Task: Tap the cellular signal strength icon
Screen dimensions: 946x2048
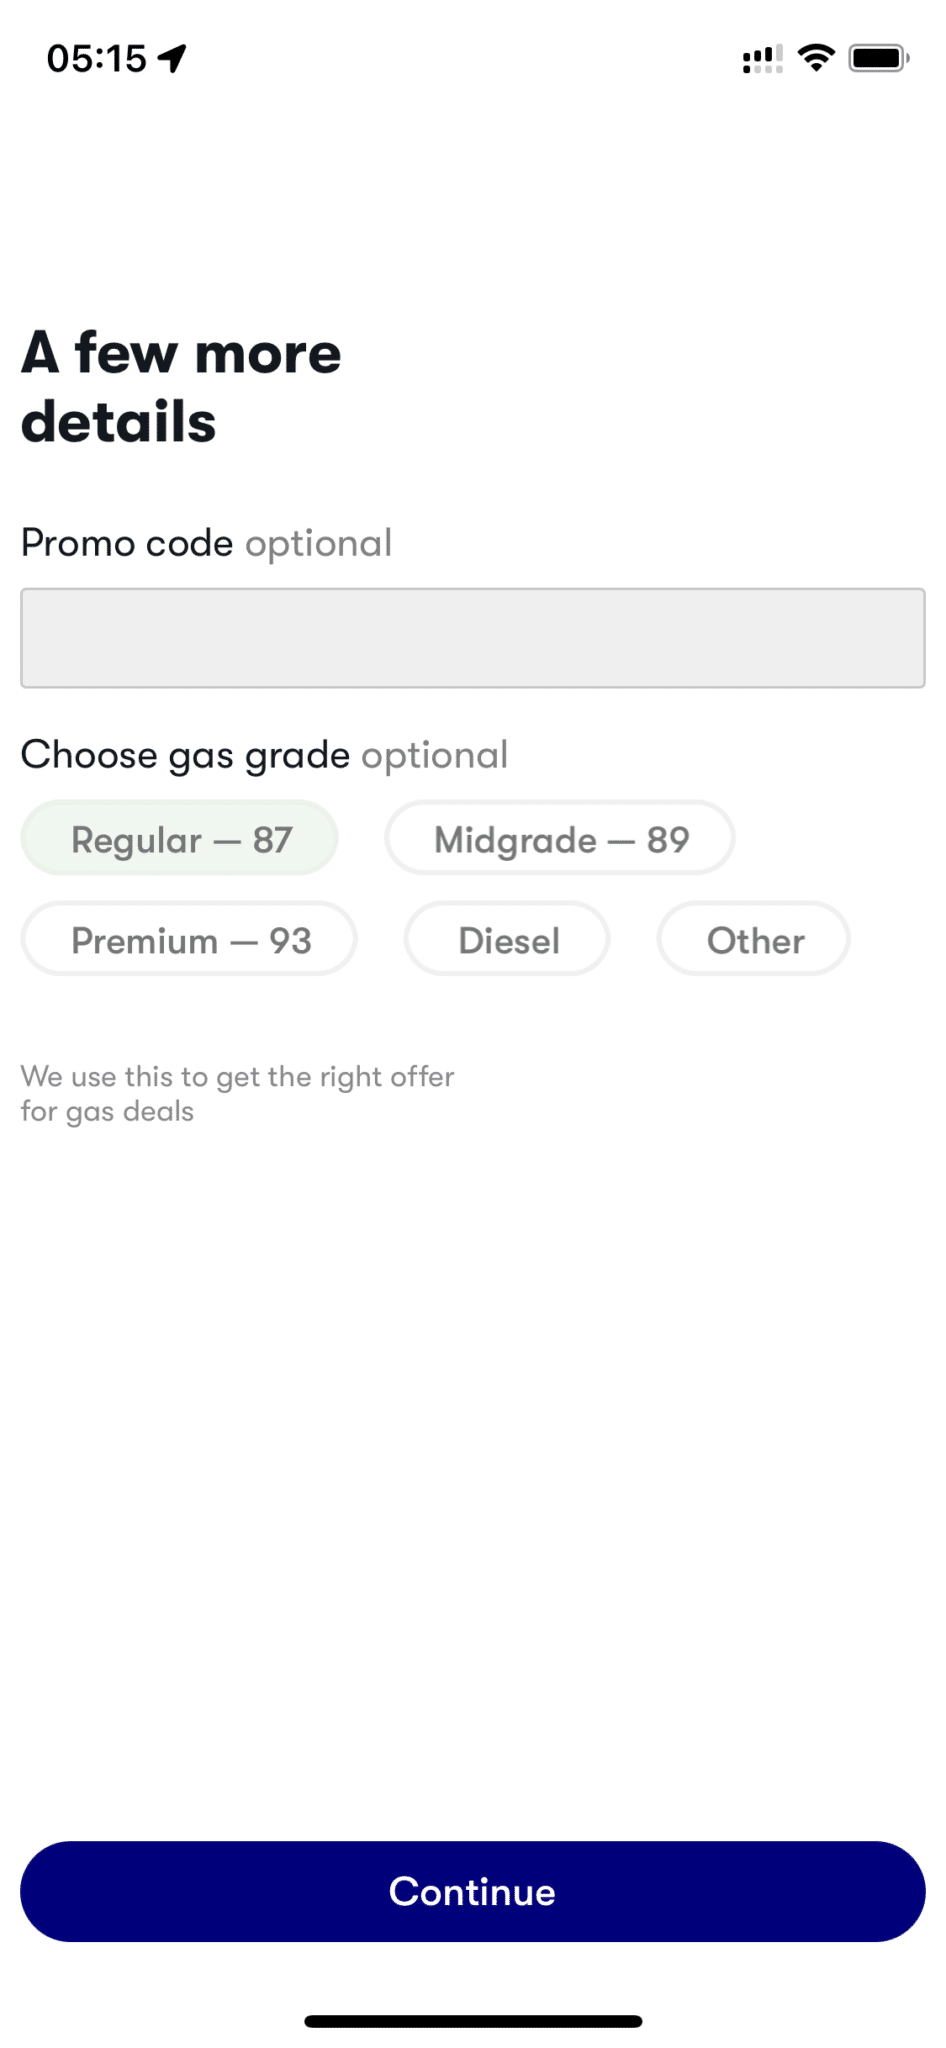Action: pyautogui.click(x=762, y=59)
